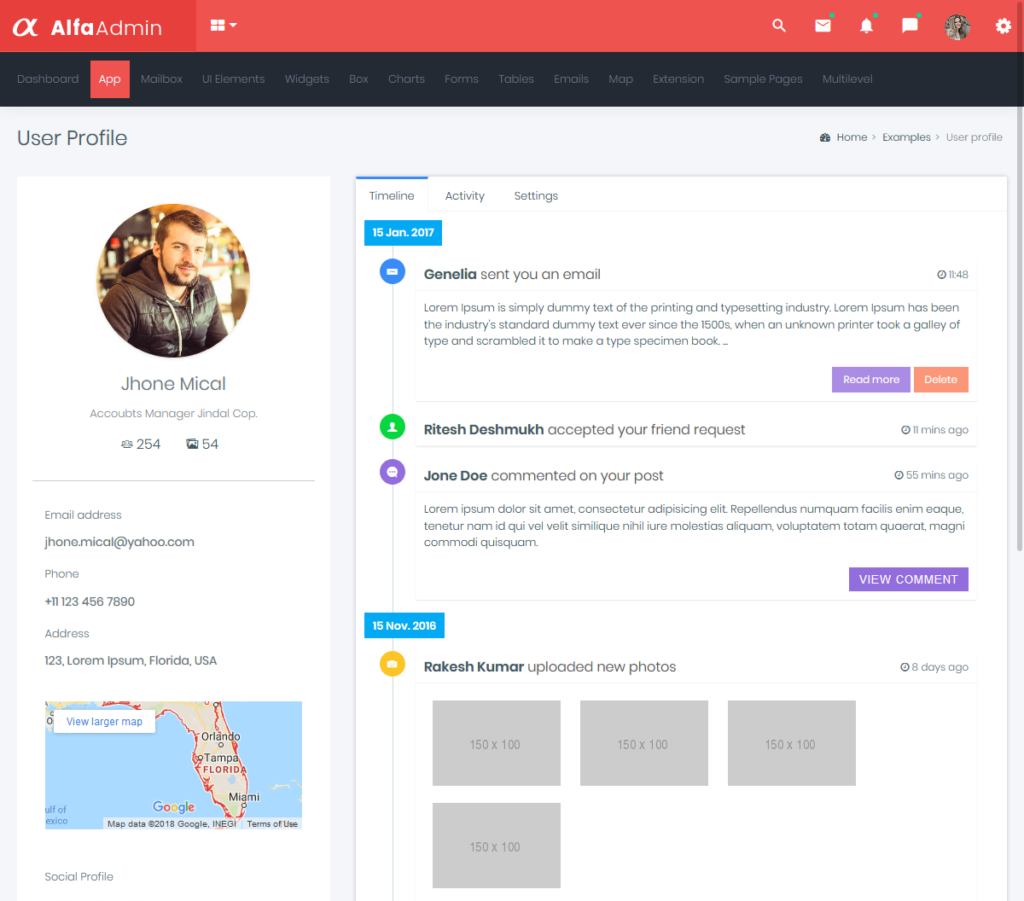
Task: Click the Read more button
Action: point(870,379)
